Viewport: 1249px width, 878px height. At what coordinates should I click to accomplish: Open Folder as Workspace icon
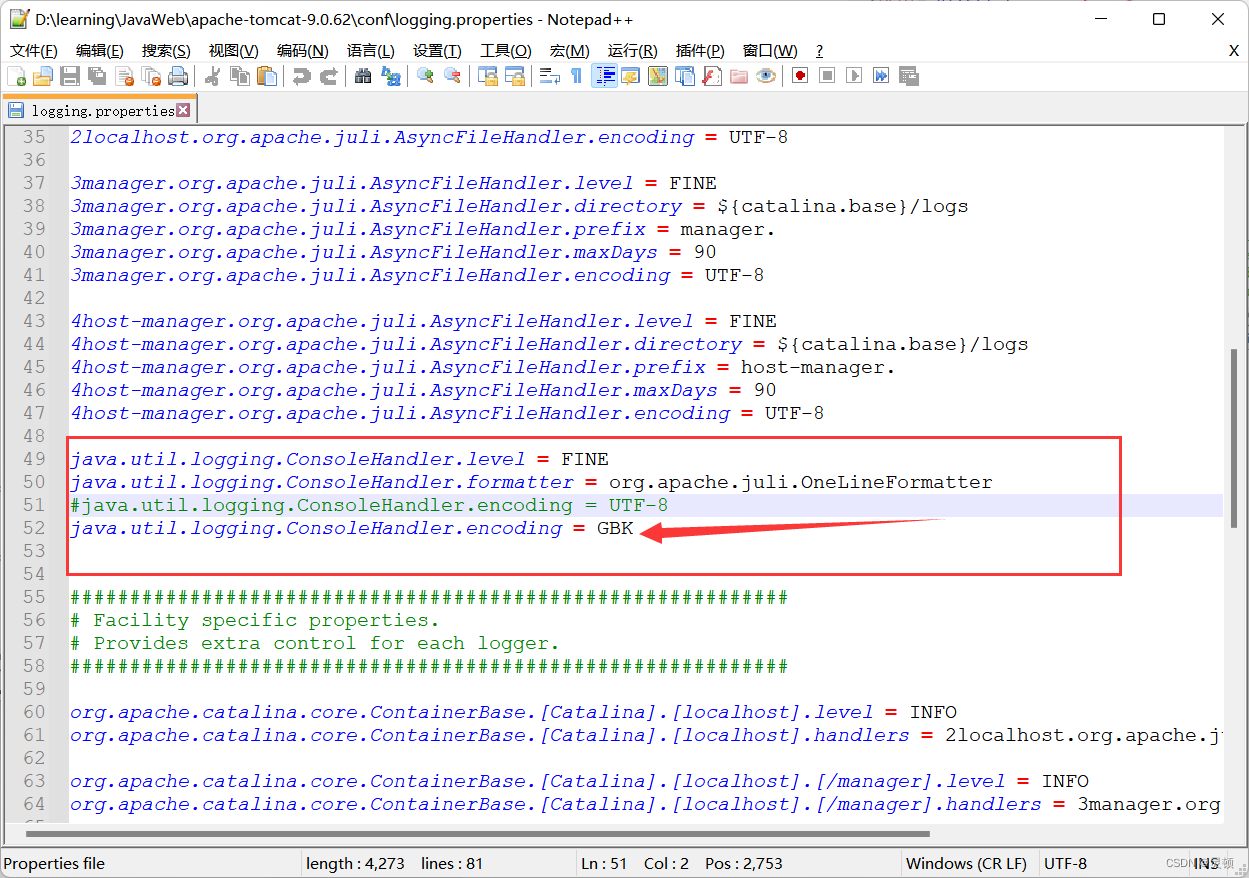[739, 76]
